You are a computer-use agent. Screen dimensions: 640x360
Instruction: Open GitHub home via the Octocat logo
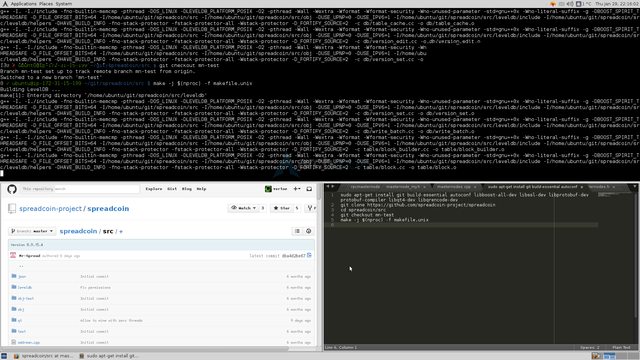click(x=12, y=189)
